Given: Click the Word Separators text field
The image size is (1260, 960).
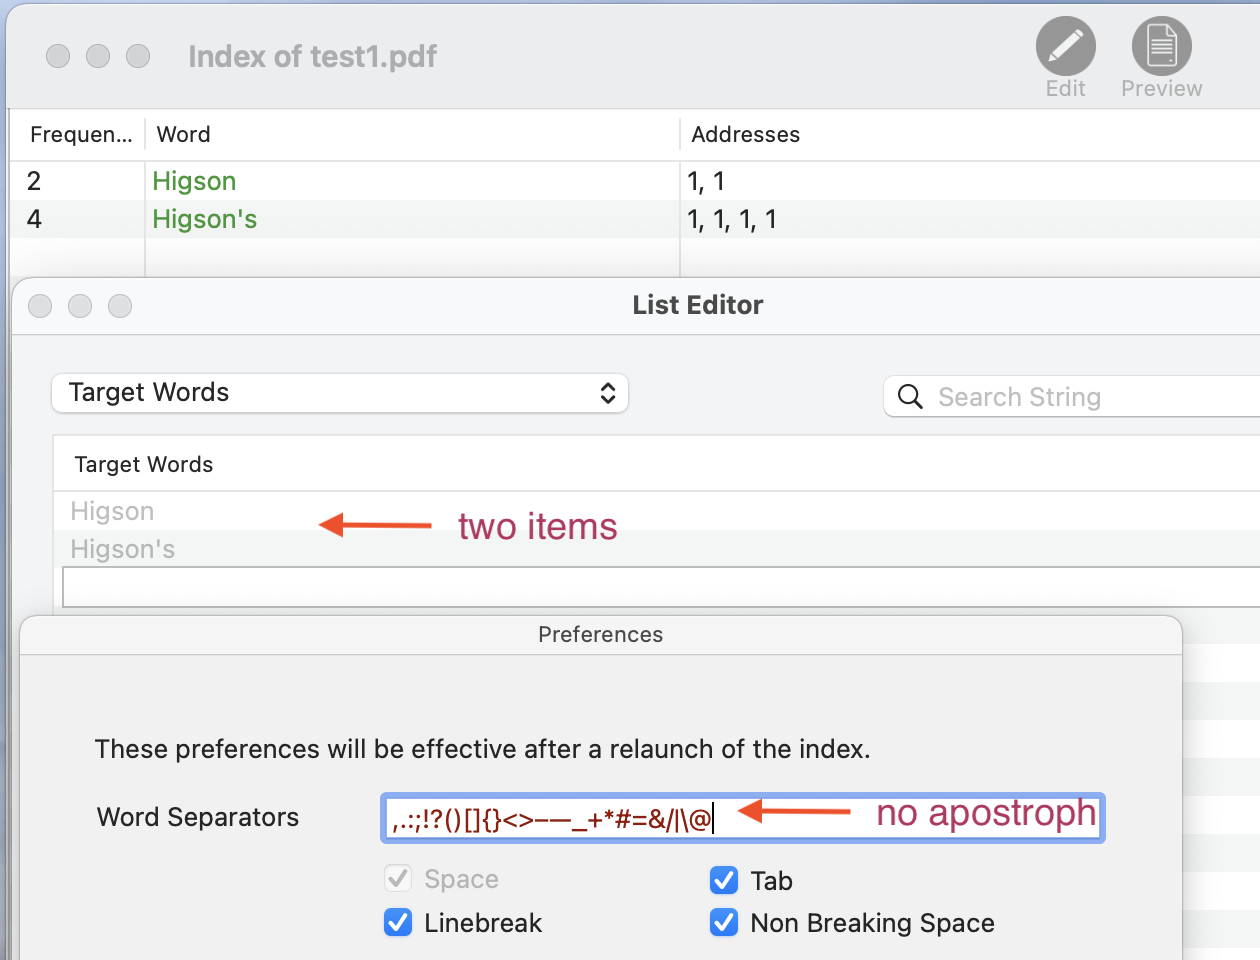Looking at the screenshot, I should click(x=742, y=818).
